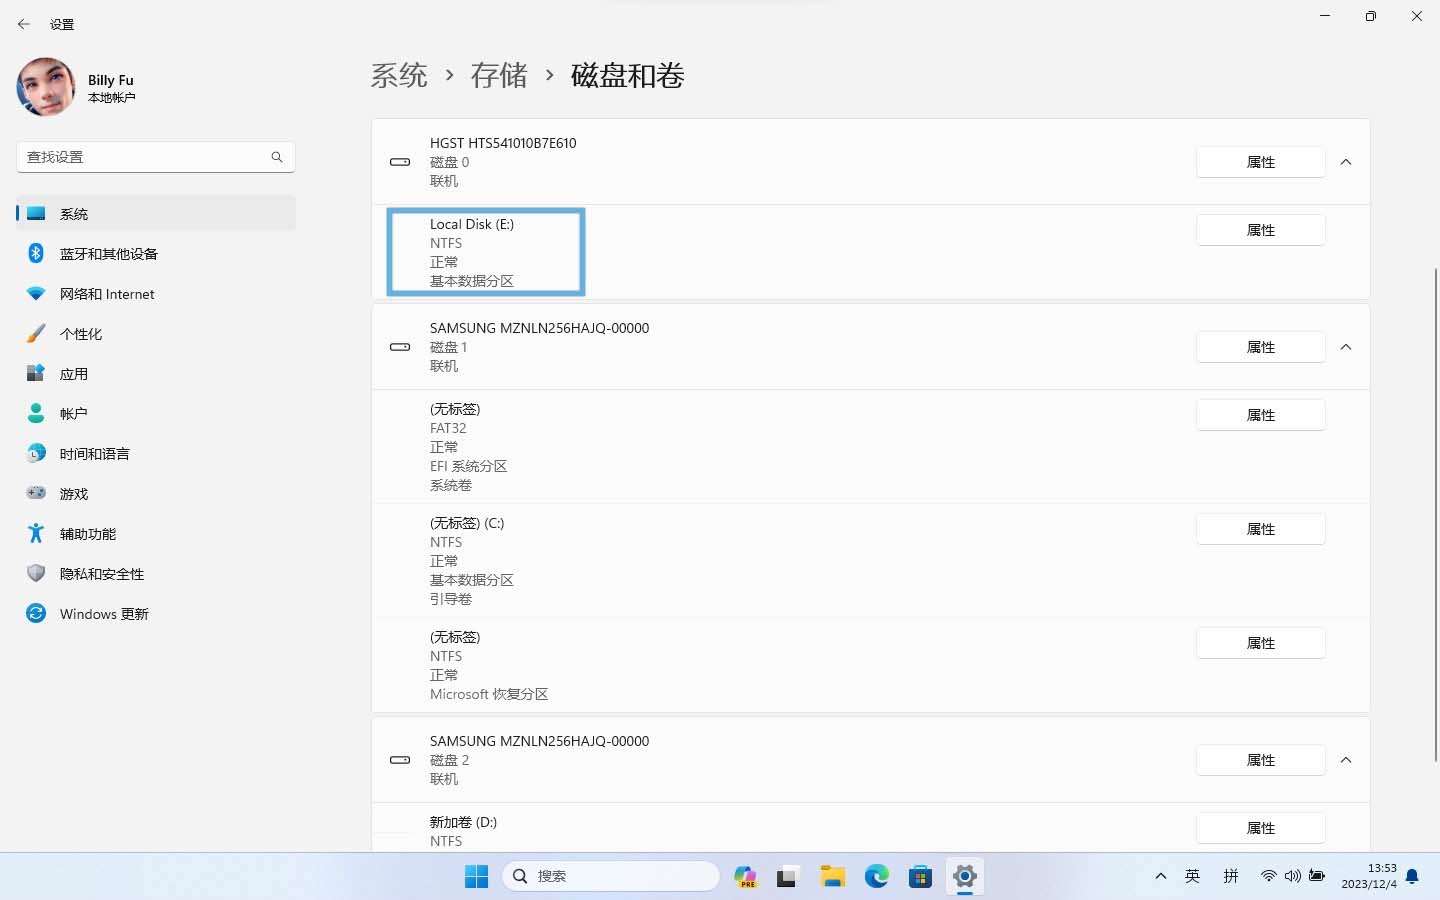This screenshot has height=900, width=1440.
Task: Open 属性 for FAT32 EFI partition
Action: click(x=1261, y=415)
